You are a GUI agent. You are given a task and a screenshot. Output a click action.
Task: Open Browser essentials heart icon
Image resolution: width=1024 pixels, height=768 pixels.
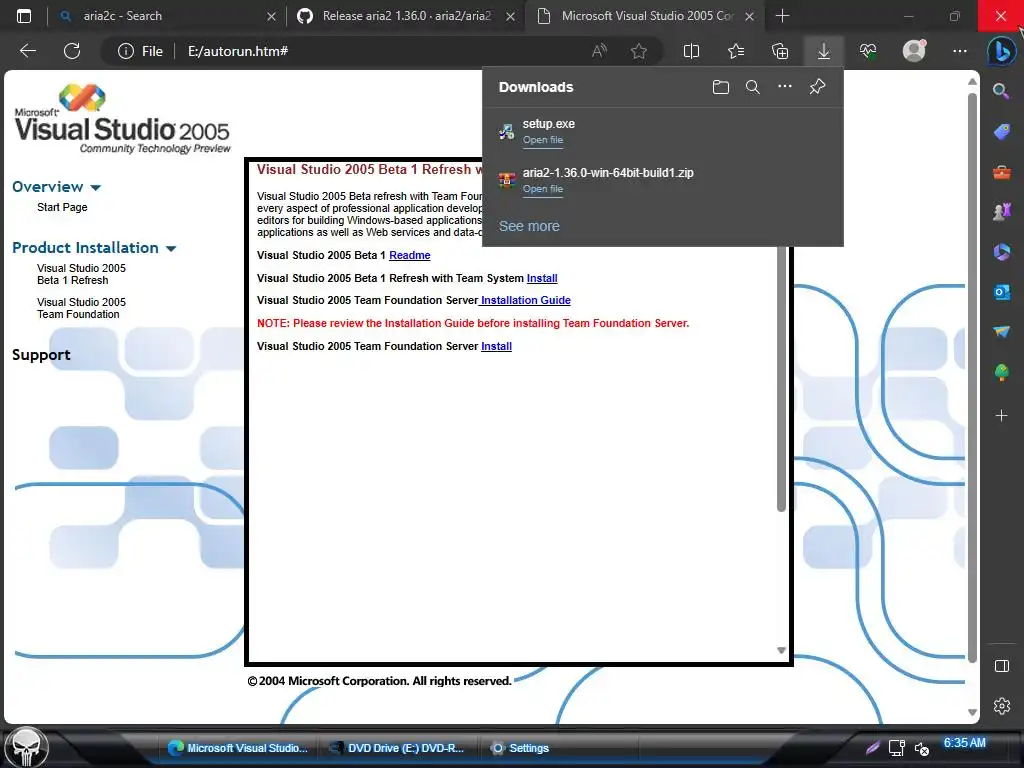(x=868, y=51)
